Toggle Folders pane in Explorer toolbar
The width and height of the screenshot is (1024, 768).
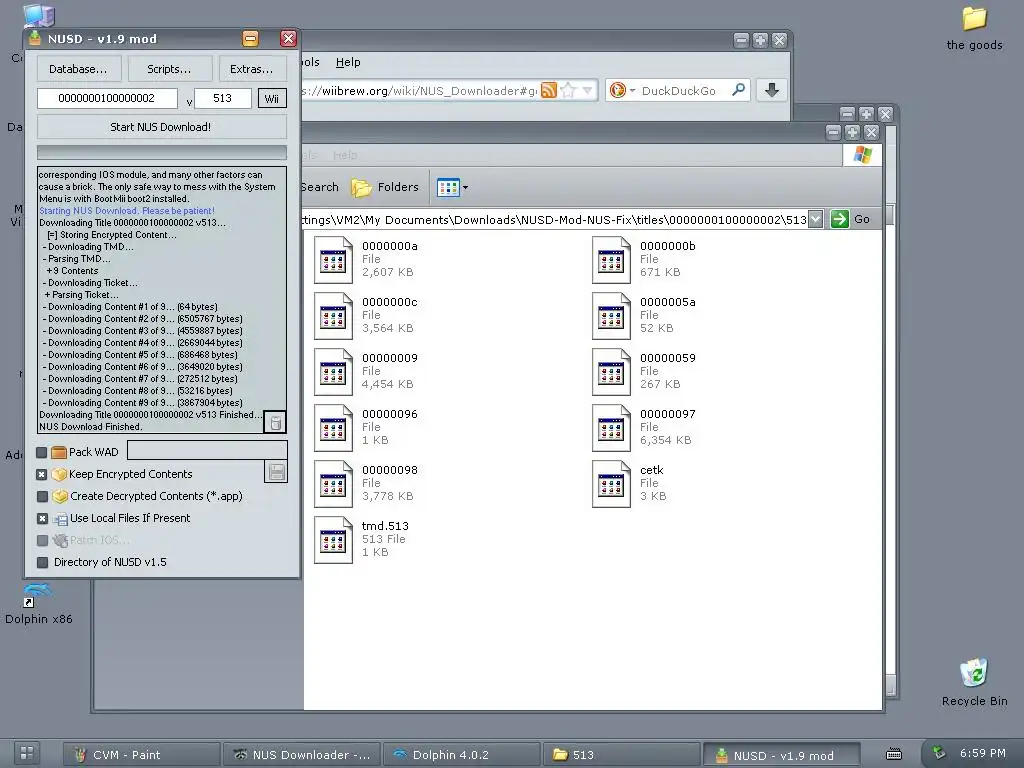click(x=385, y=187)
